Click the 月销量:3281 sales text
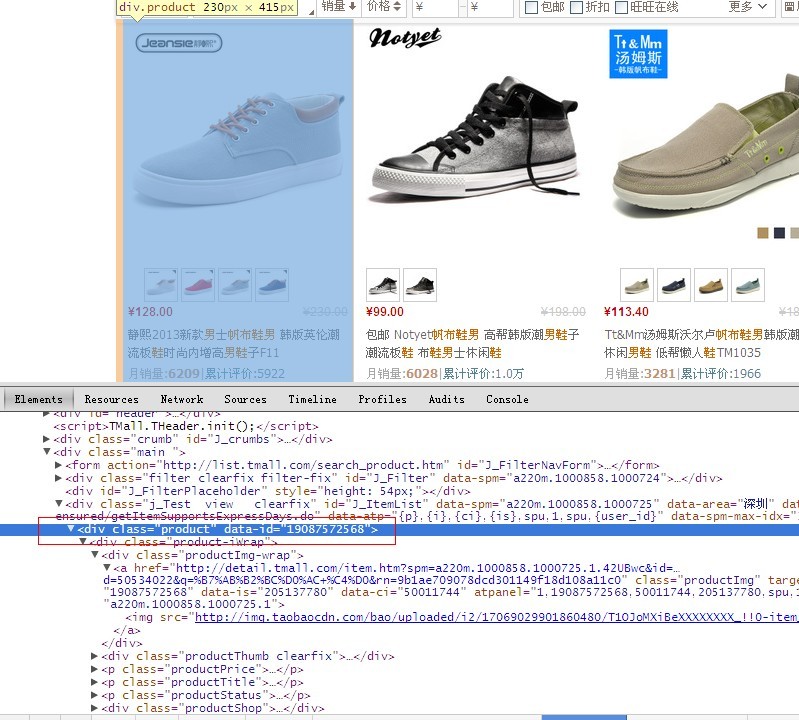 (640, 374)
